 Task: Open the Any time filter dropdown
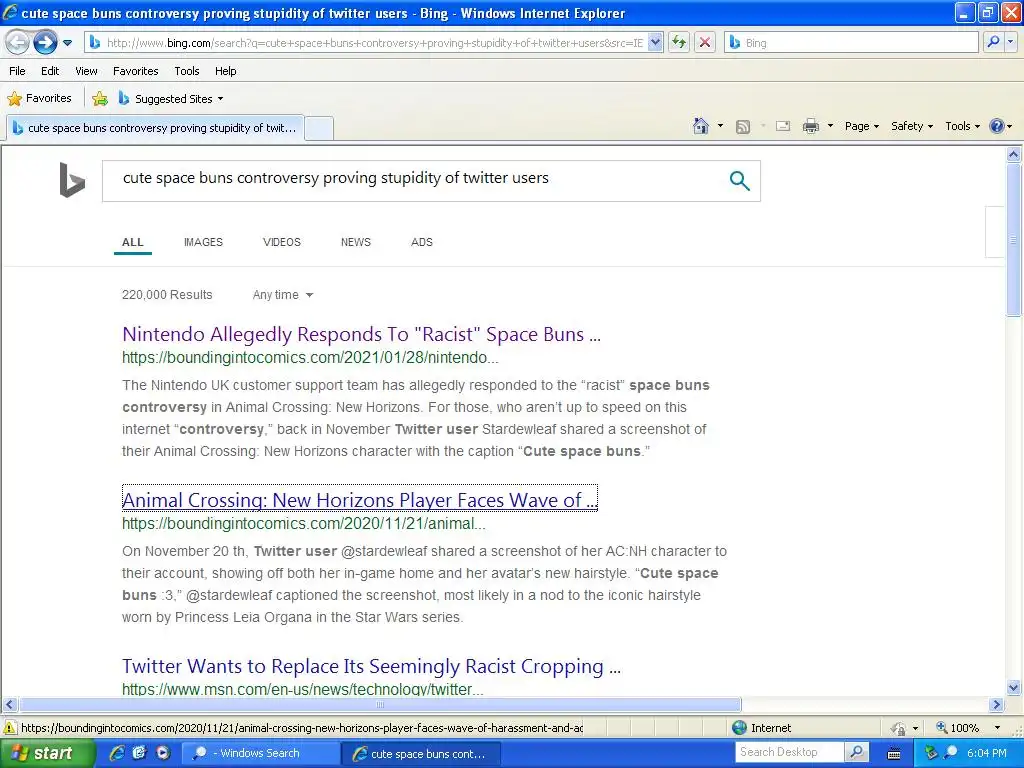tap(283, 295)
